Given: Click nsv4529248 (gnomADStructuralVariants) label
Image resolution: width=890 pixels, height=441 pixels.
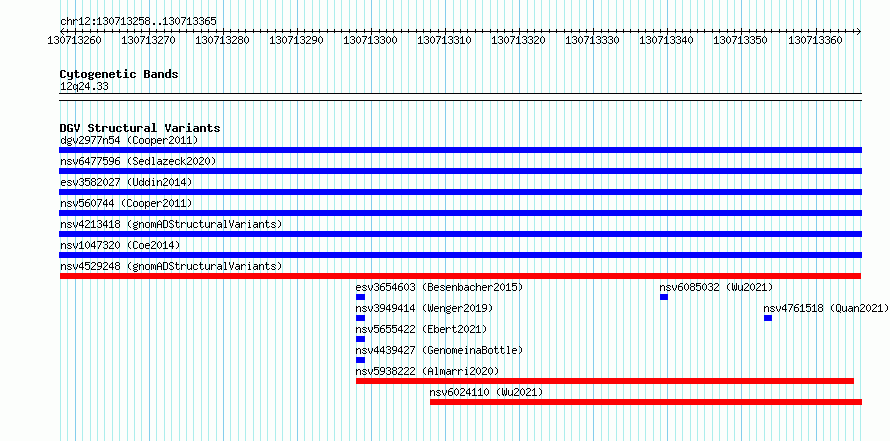Looking at the screenshot, I should pyautogui.click(x=171, y=266).
